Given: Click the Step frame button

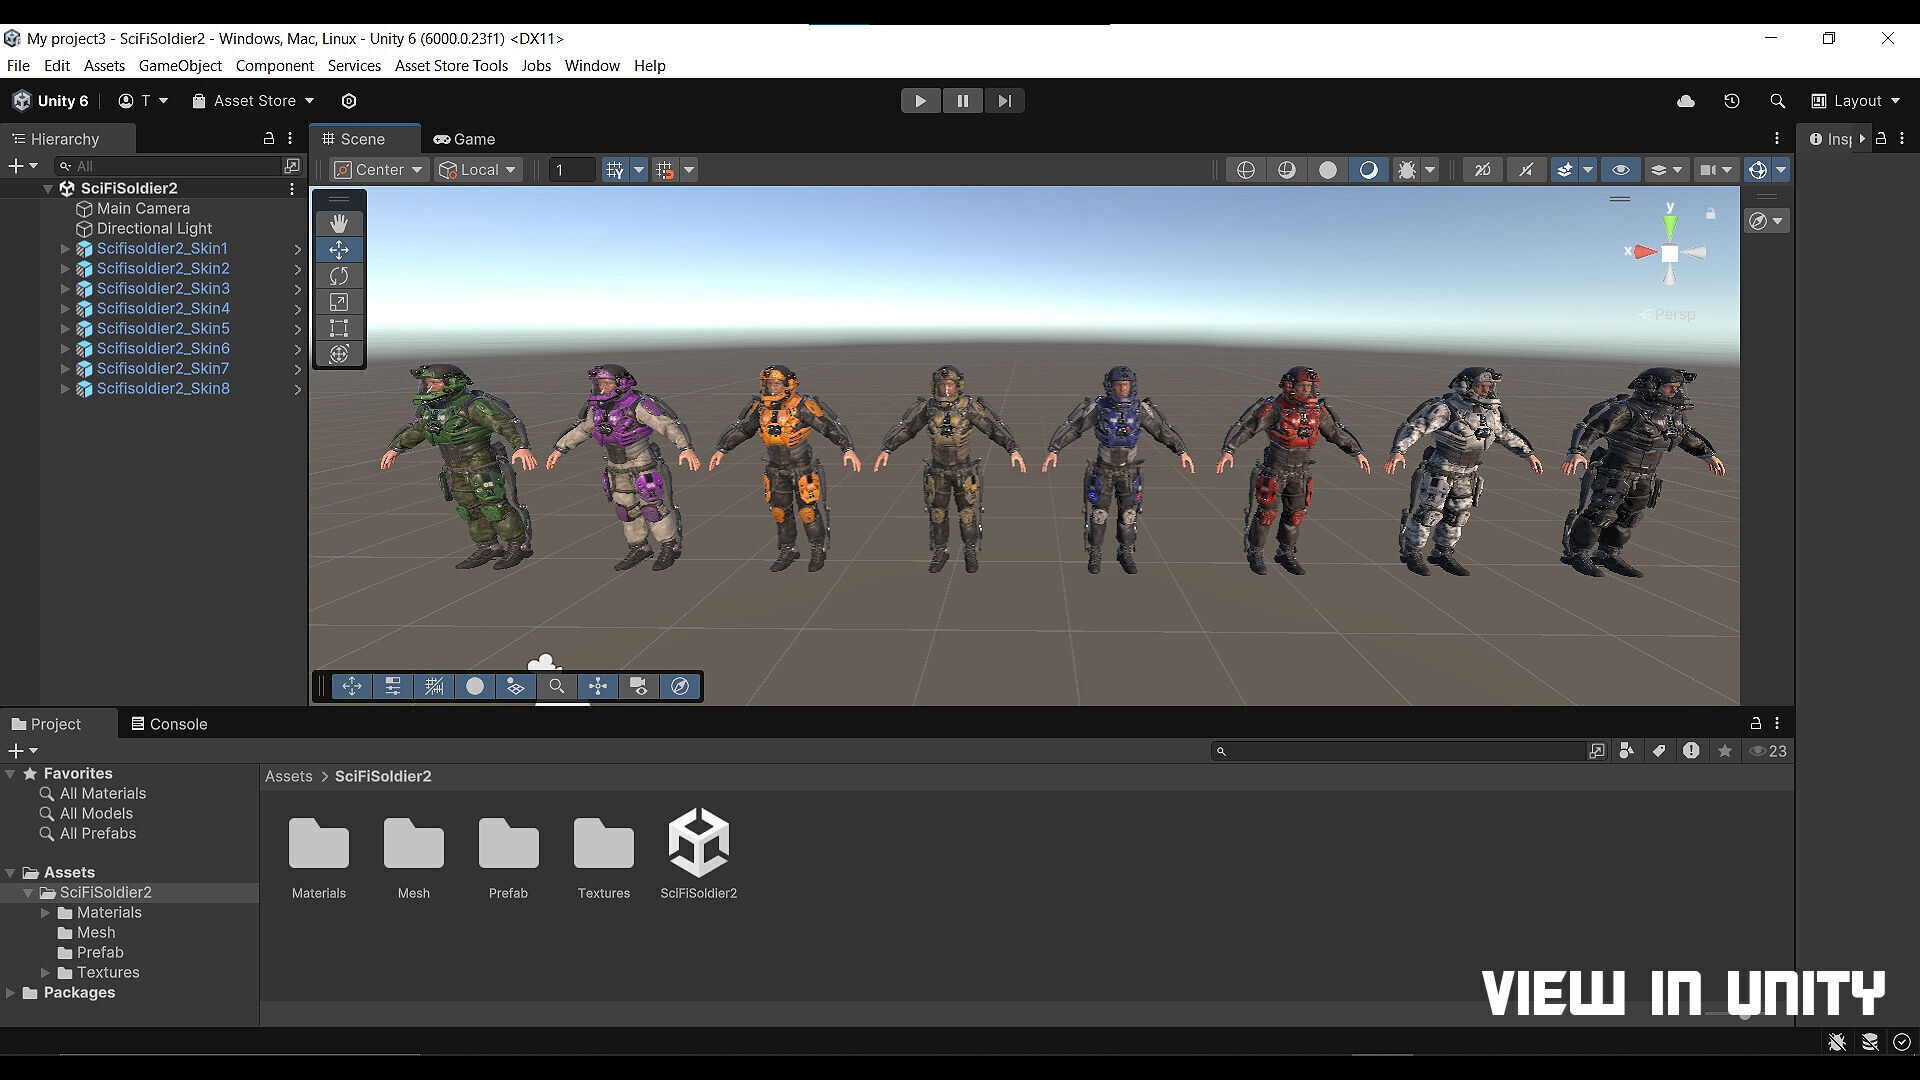Looking at the screenshot, I should 1004,101.
